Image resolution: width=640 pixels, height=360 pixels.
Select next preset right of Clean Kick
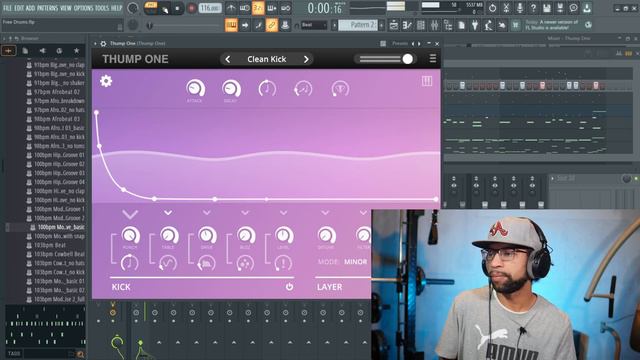point(306,59)
